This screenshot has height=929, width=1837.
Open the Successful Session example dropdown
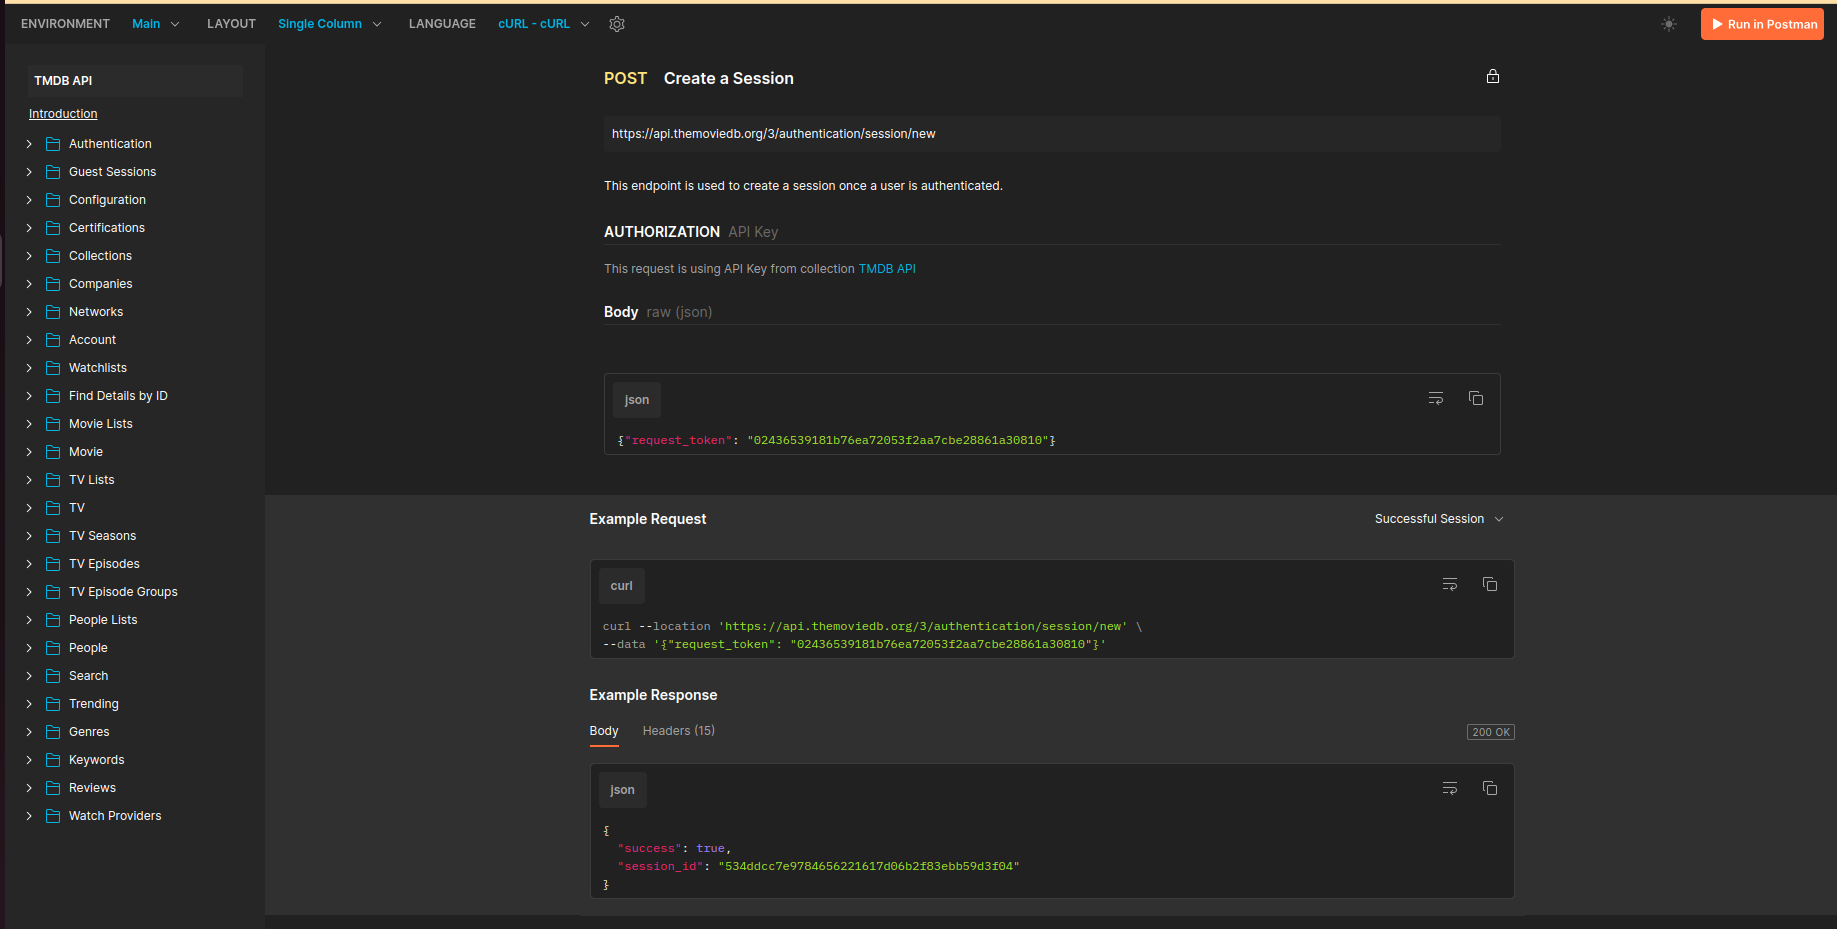coord(1439,519)
